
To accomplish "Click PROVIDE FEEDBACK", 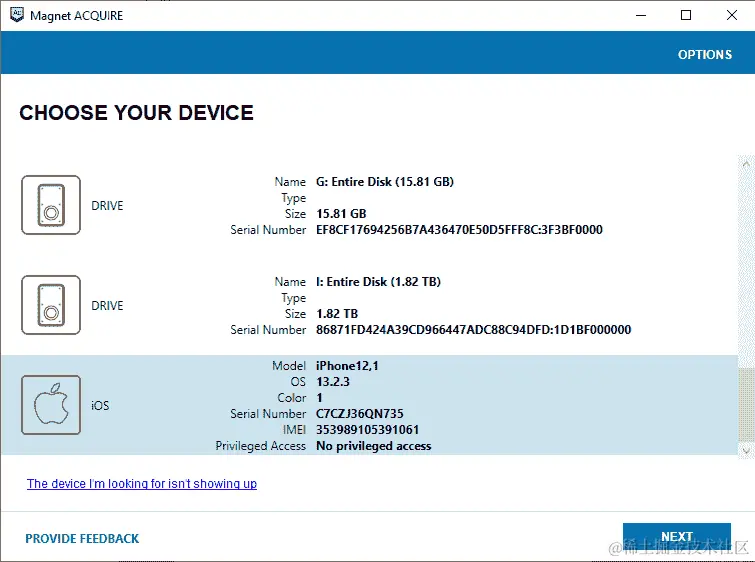I will click(82, 538).
